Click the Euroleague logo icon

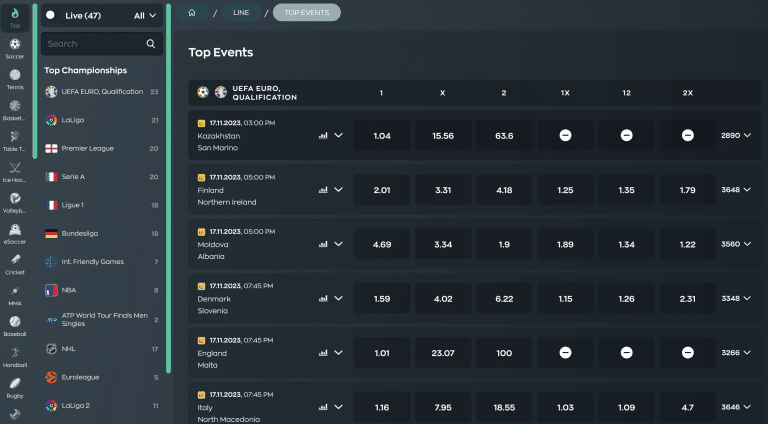51,377
